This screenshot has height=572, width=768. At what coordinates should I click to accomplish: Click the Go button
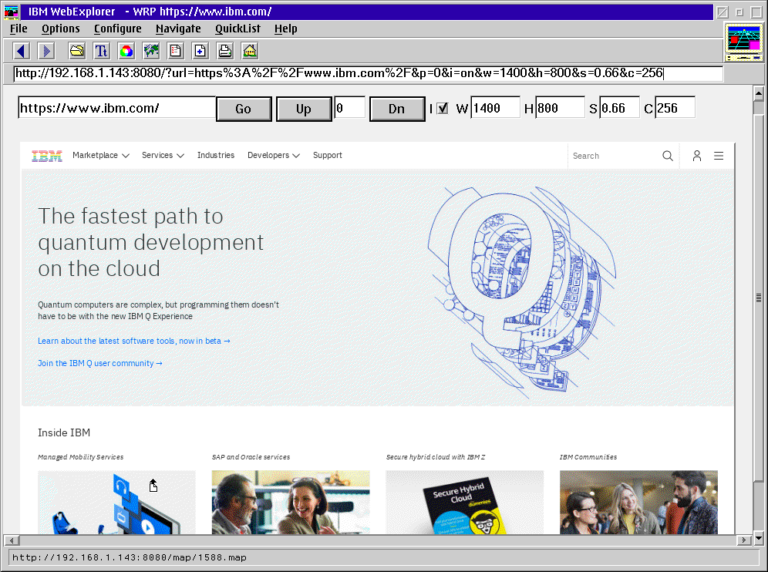243,109
